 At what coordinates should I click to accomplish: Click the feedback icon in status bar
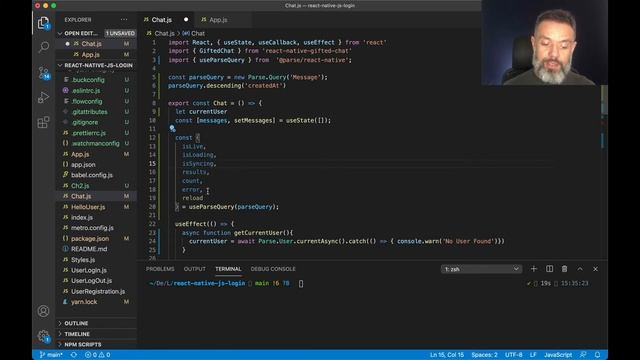point(583,355)
